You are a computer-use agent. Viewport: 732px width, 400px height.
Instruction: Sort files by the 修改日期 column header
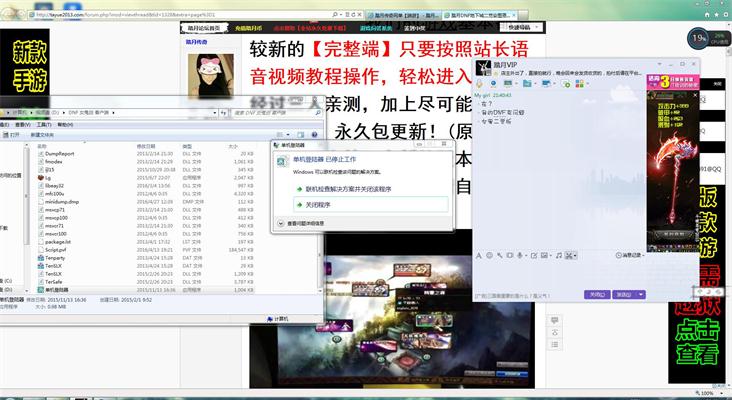tap(146, 146)
